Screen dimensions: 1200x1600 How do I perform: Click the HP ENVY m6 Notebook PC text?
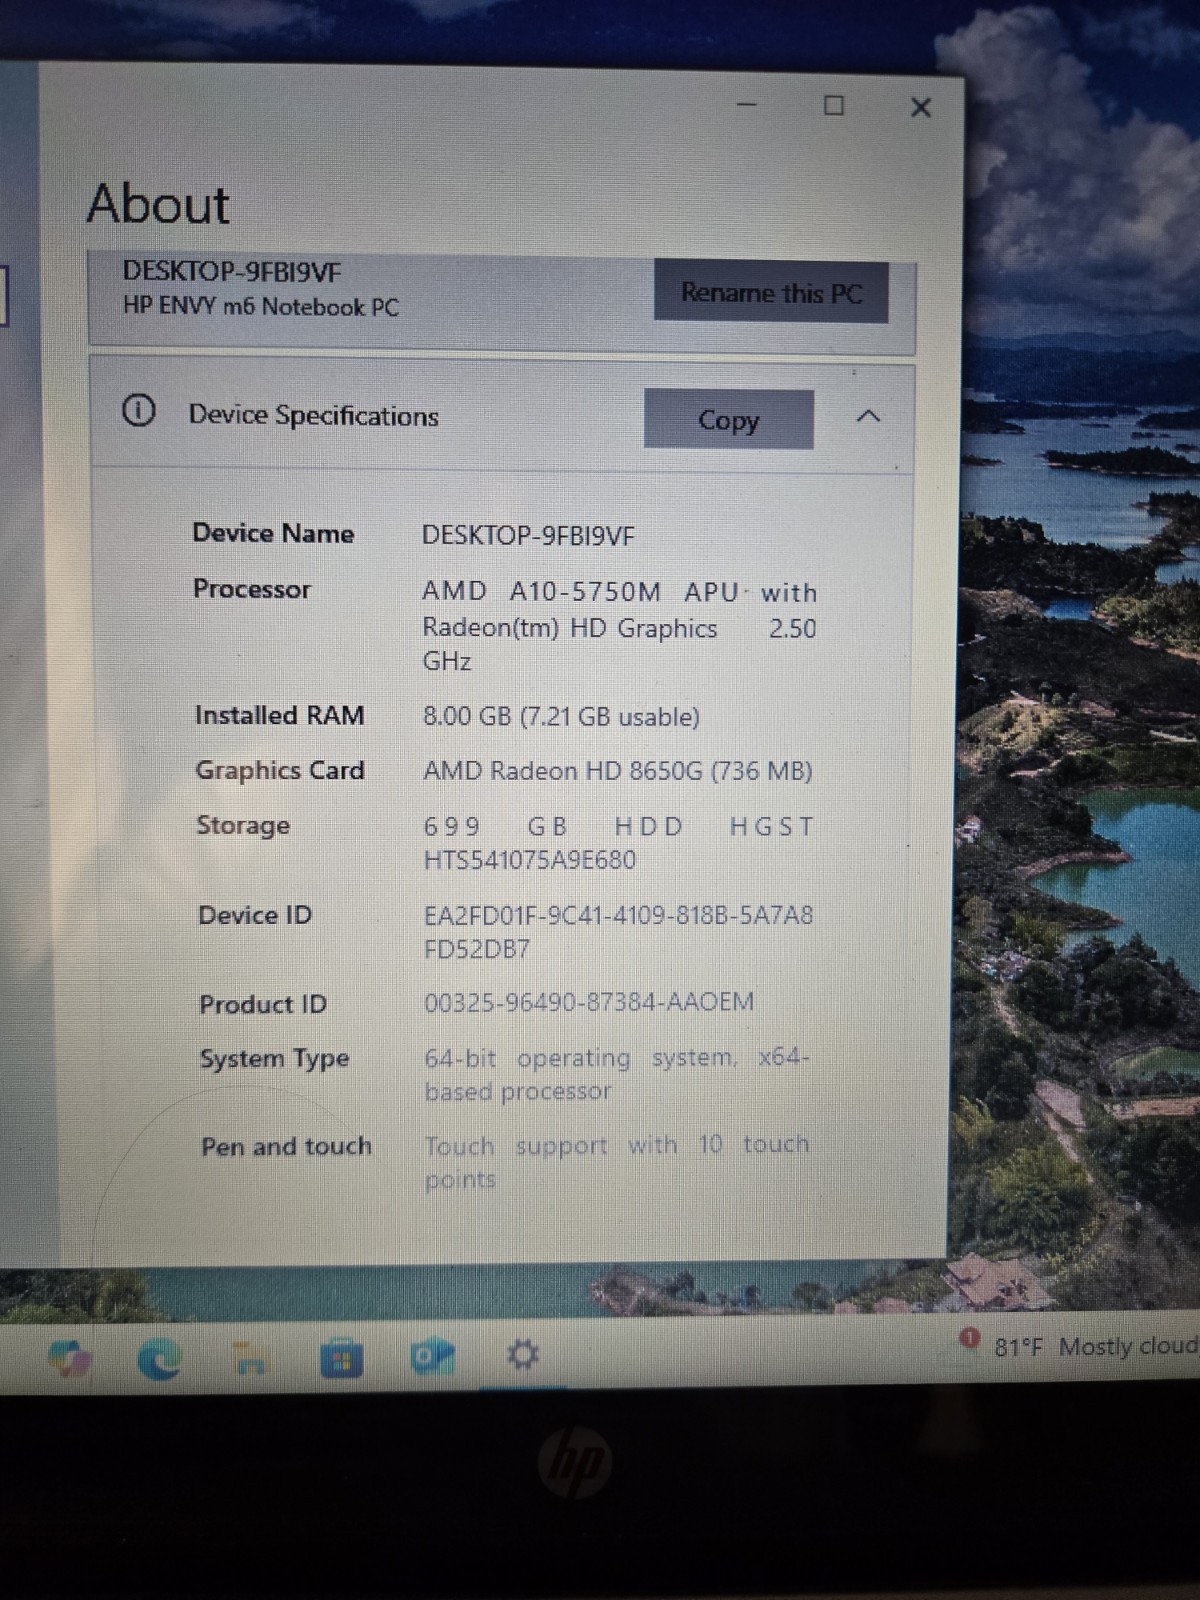click(x=260, y=306)
